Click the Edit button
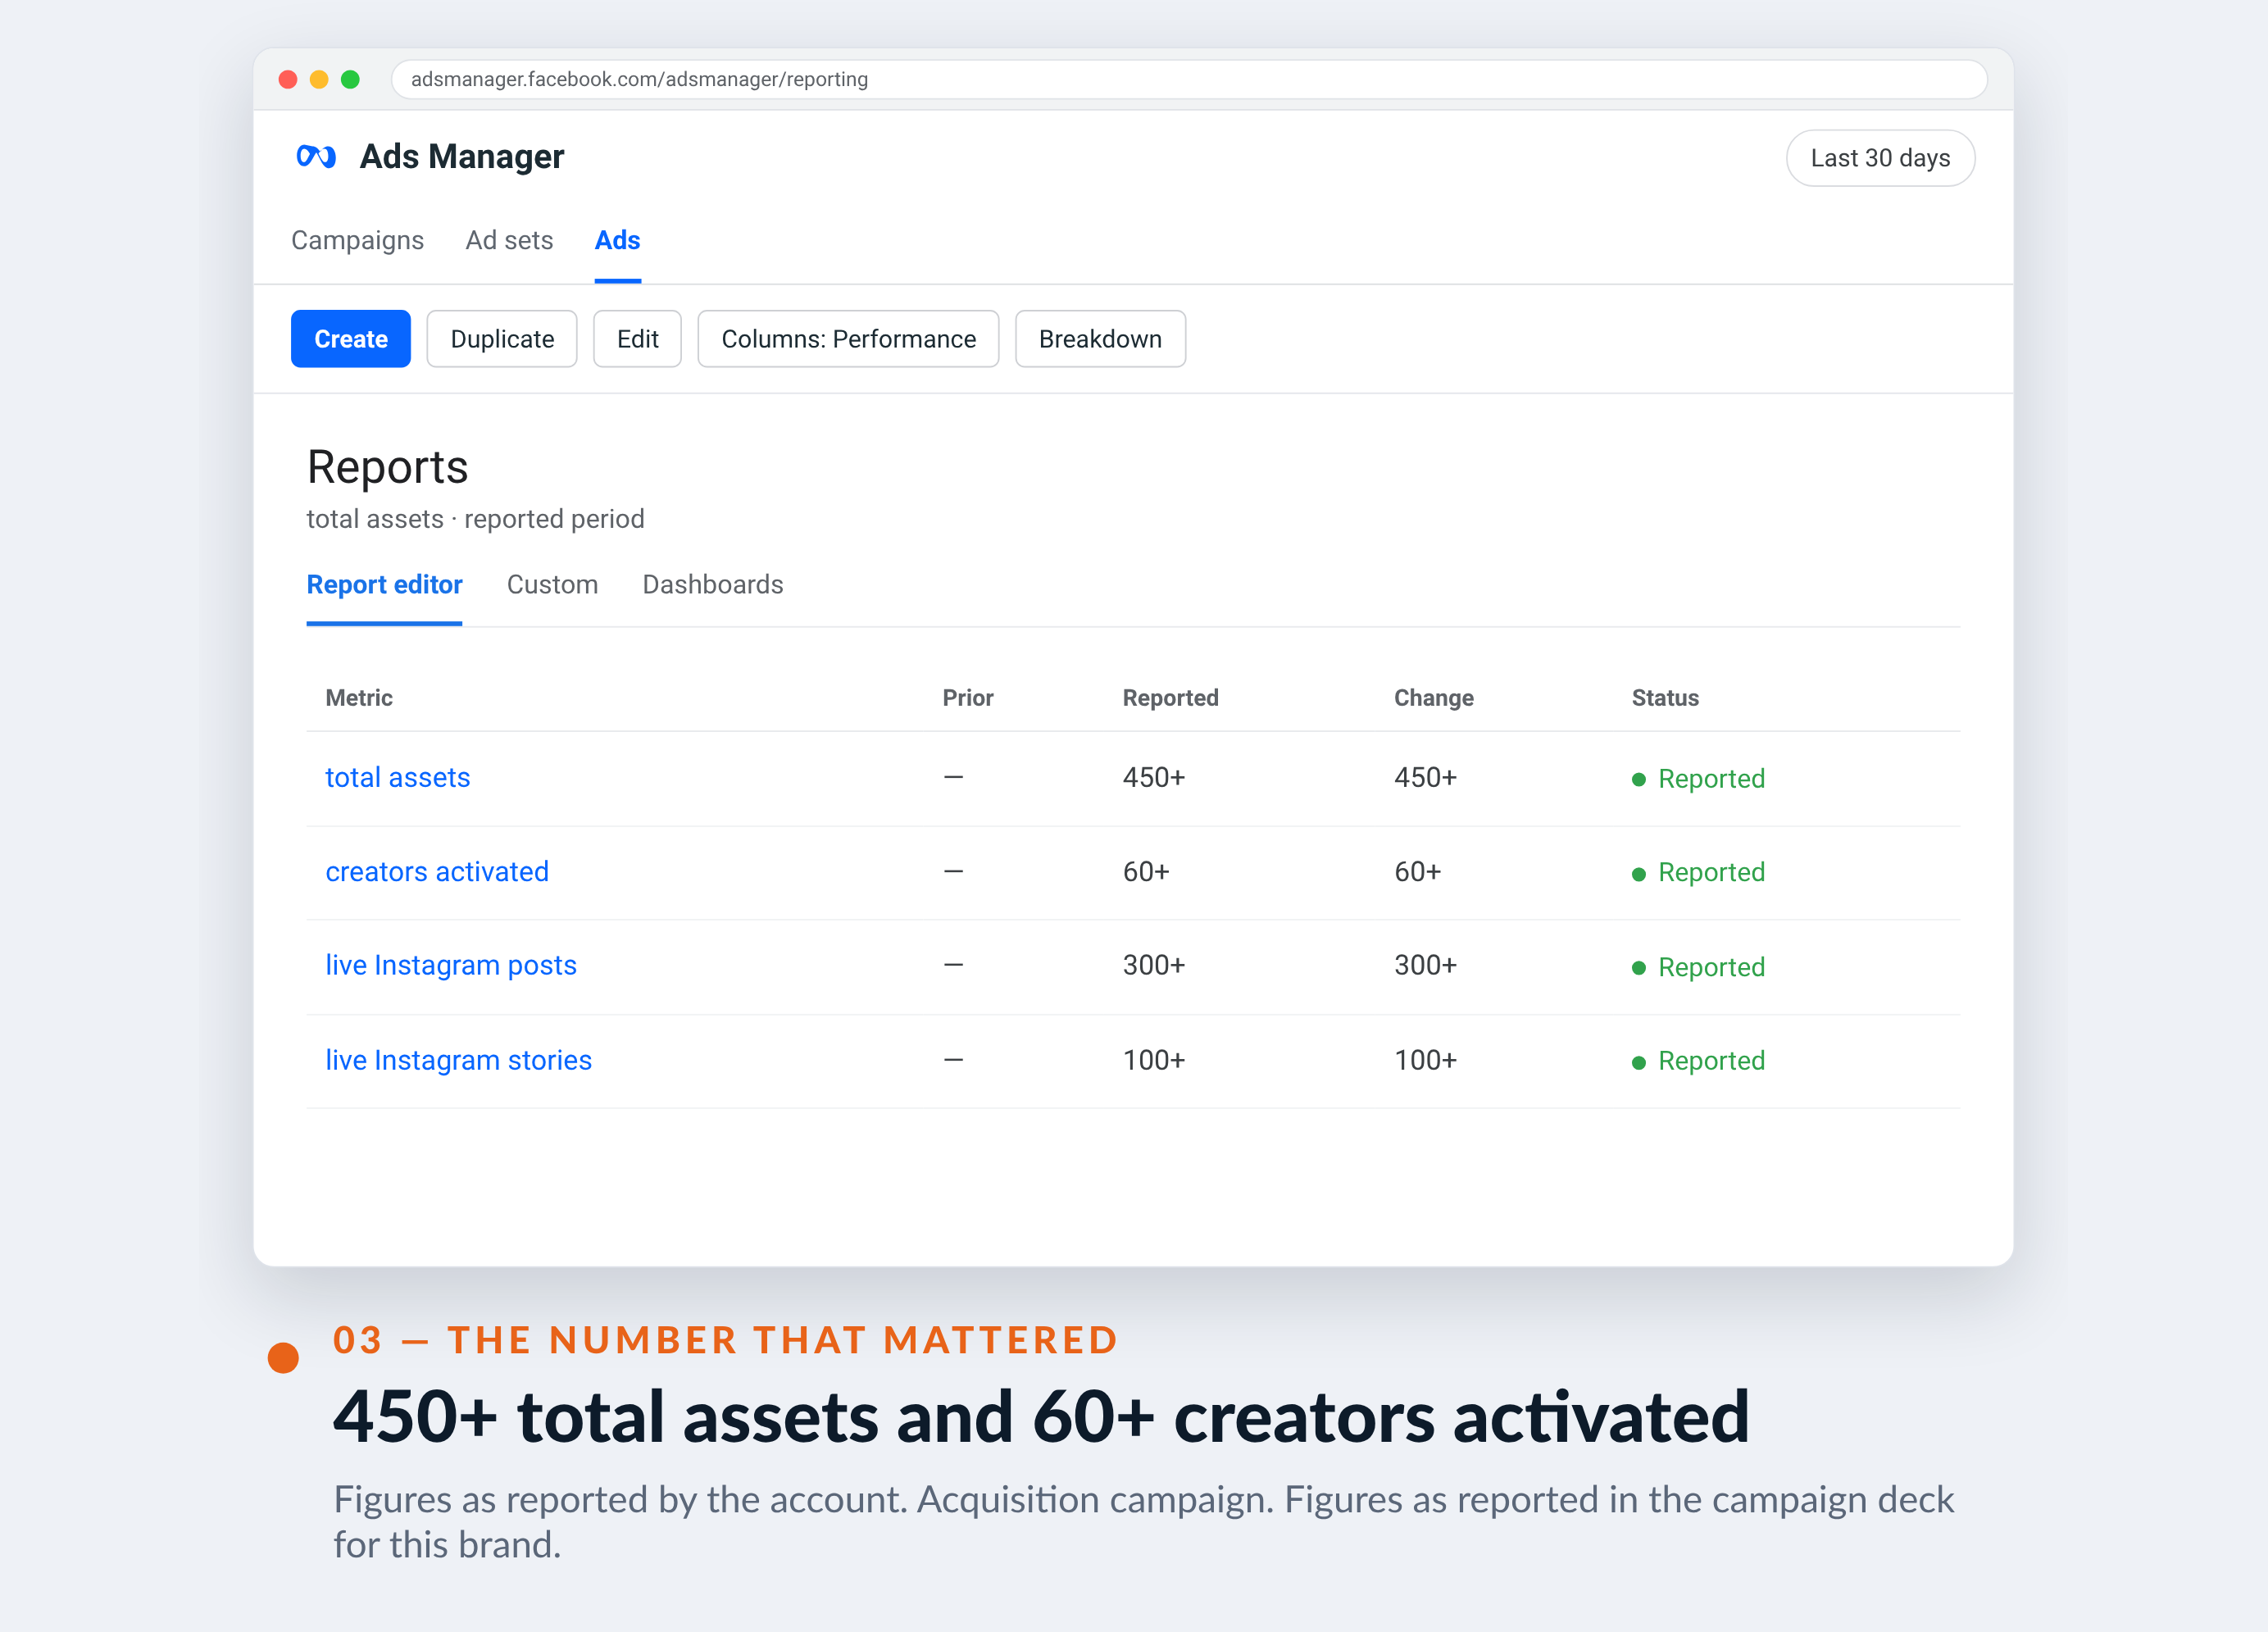The width and height of the screenshot is (2268, 1632). pyautogui.click(x=637, y=339)
